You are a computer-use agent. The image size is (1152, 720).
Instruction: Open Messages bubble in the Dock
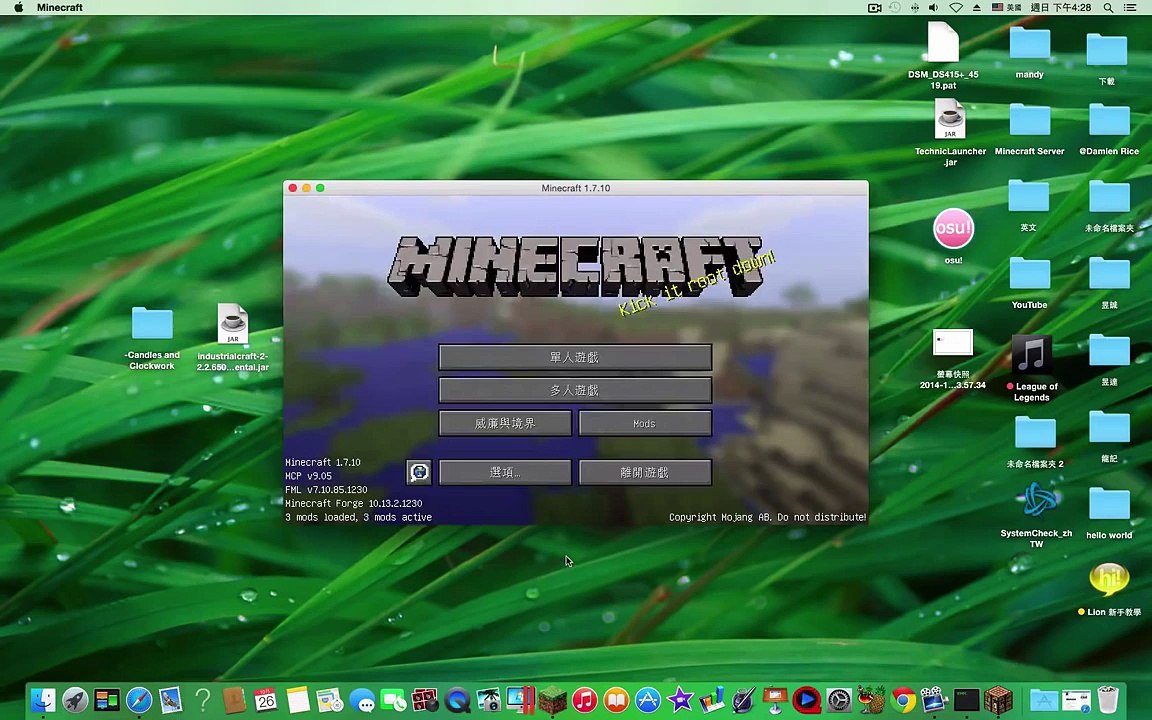[x=361, y=699]
